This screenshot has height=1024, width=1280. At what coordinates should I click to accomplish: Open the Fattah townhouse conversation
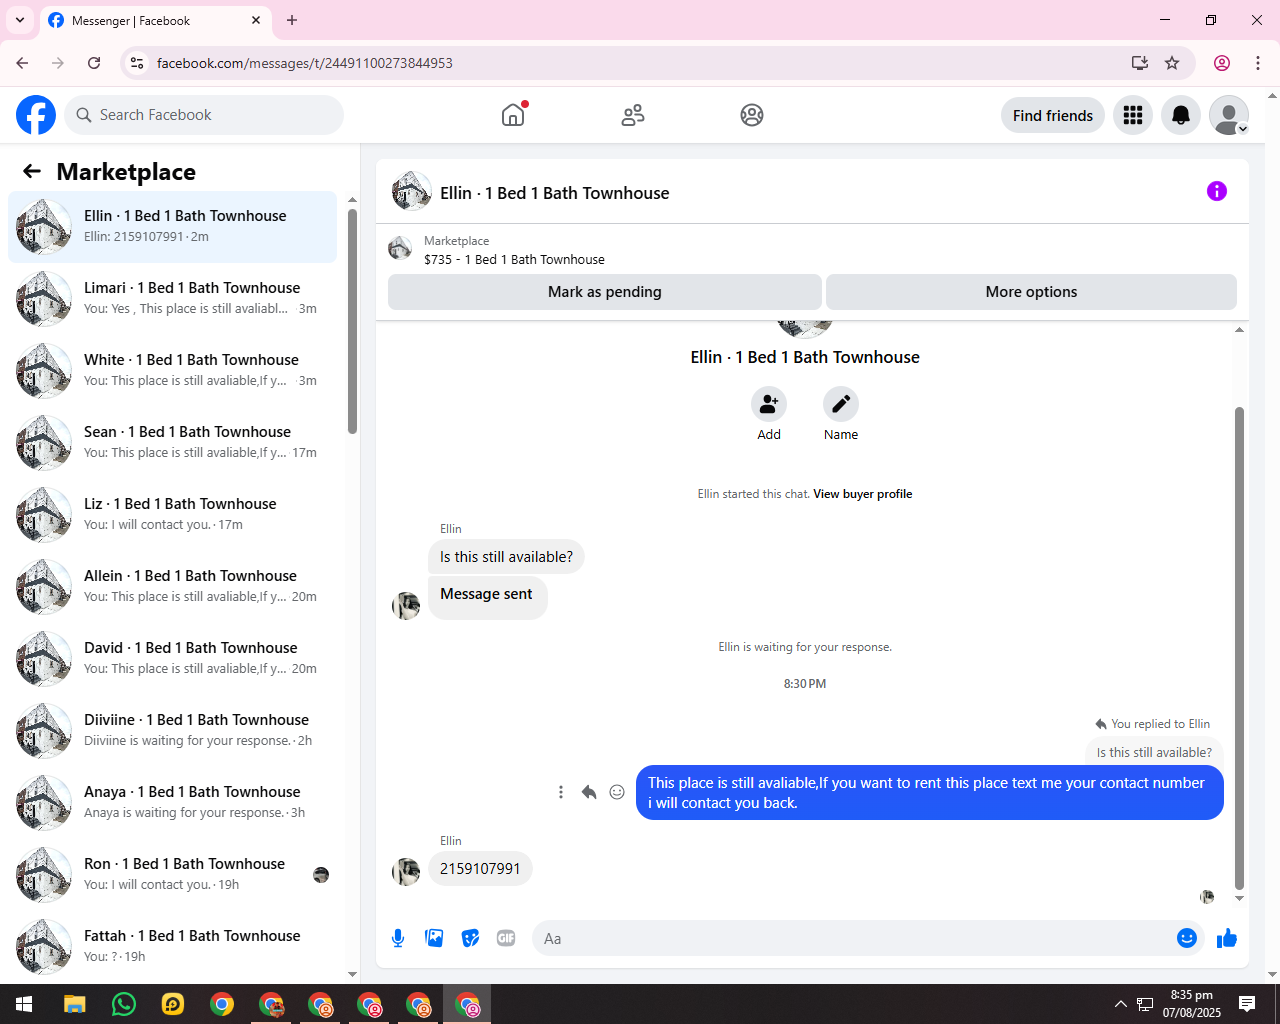[173, 946]
